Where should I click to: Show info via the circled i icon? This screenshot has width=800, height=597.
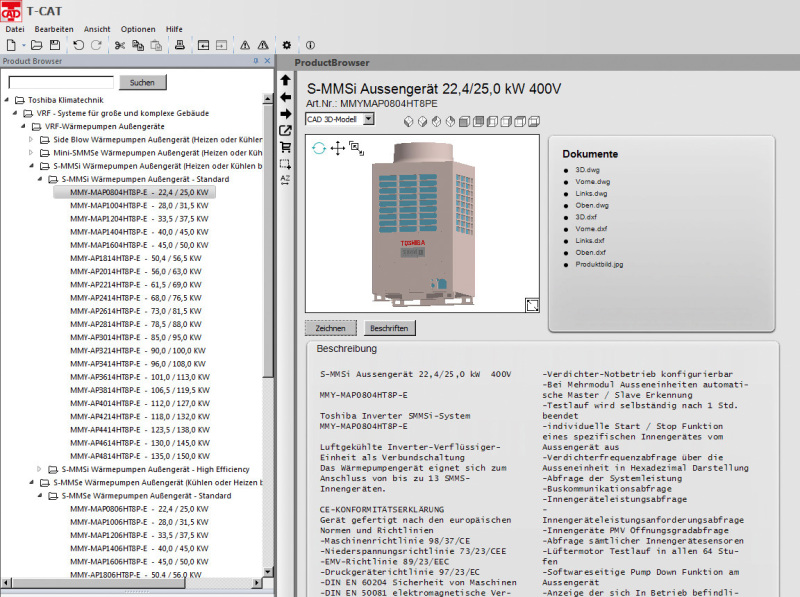[x=310, y=45]
